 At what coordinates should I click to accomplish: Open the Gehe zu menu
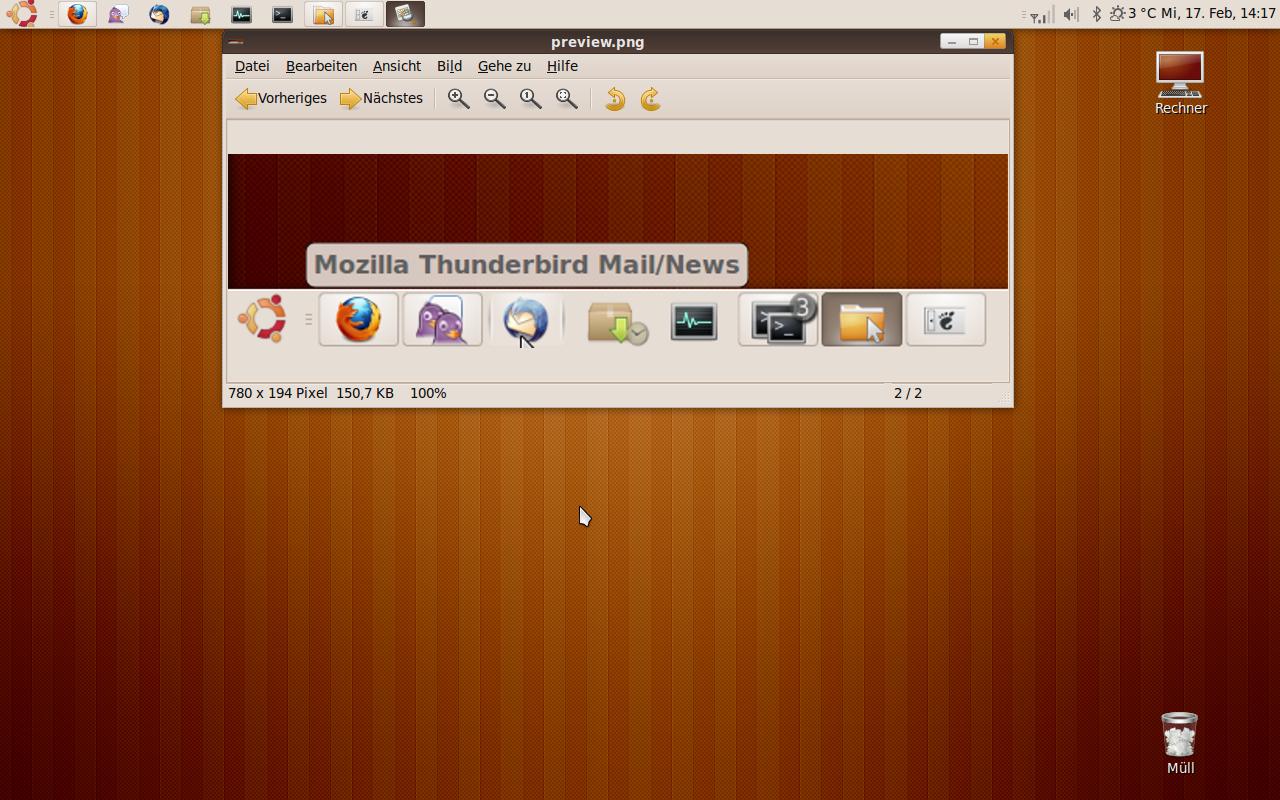504,66
